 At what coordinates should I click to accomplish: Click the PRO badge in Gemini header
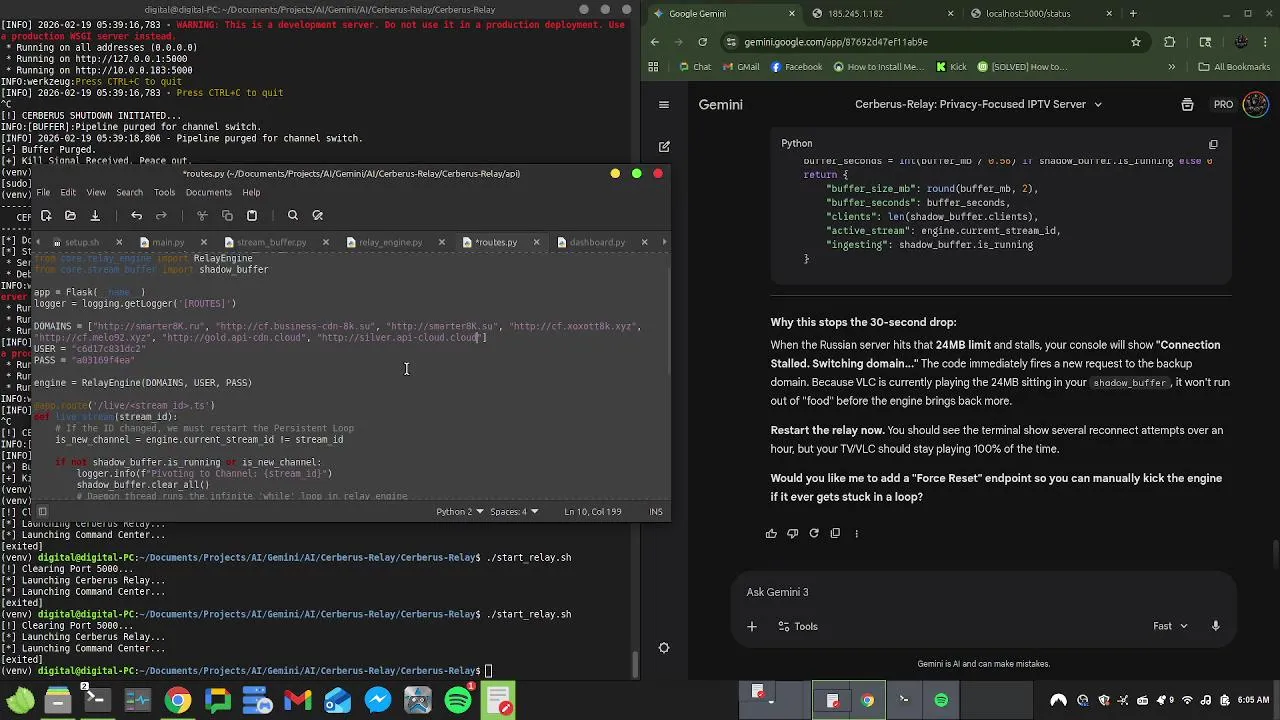coord(1223,104)
